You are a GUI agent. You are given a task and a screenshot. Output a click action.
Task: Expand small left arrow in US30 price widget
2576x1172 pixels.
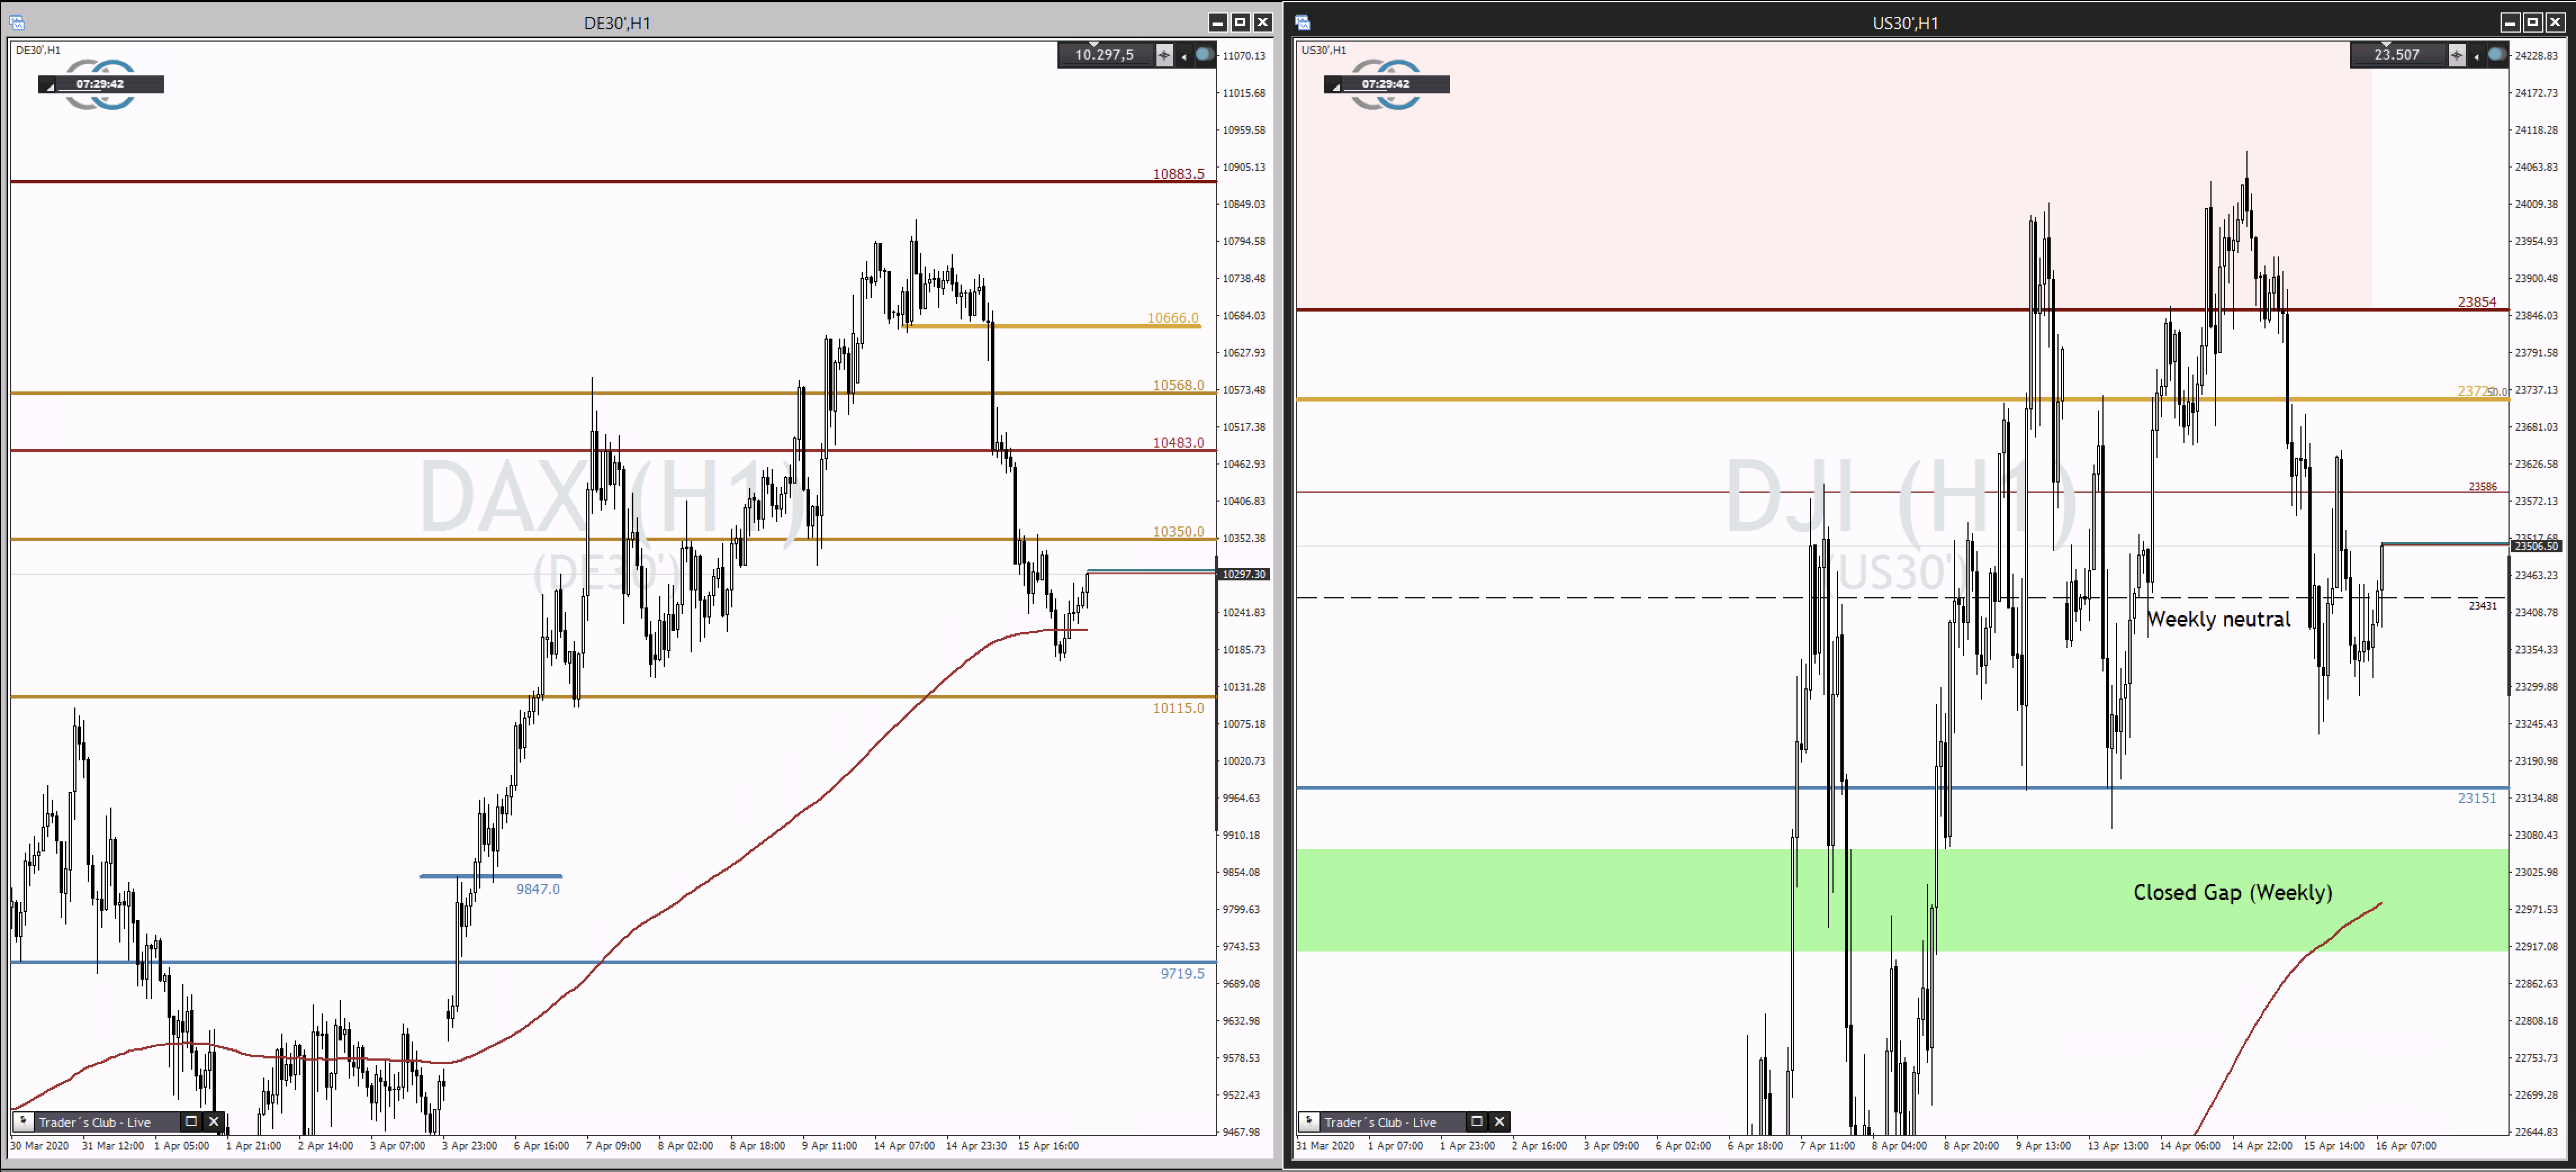pos(2477,57)
